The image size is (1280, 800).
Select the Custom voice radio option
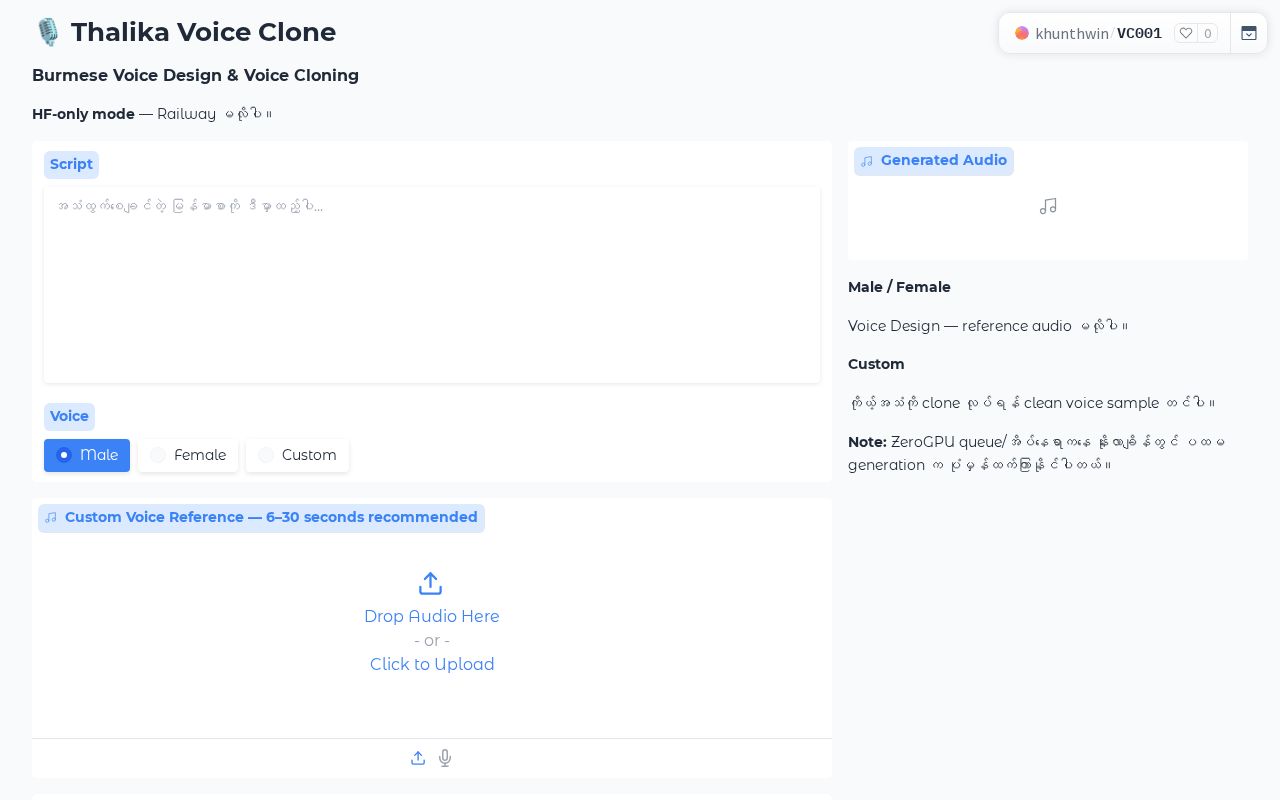click(297, 455)
